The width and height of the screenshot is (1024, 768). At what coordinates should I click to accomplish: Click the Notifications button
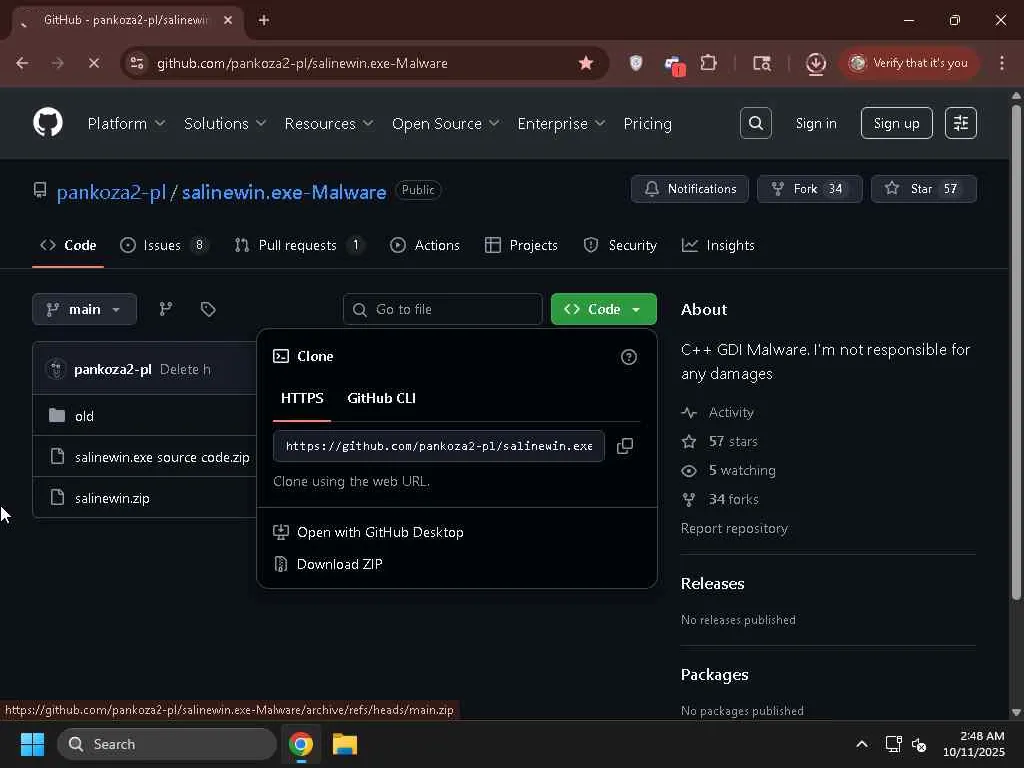pos(690,189)
